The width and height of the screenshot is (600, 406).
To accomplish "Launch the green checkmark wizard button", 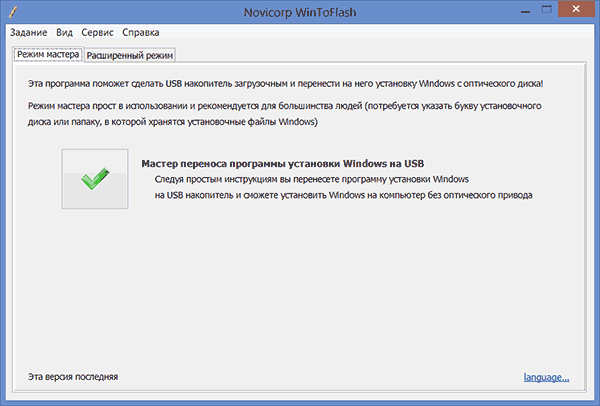I will tap(95, 179).
